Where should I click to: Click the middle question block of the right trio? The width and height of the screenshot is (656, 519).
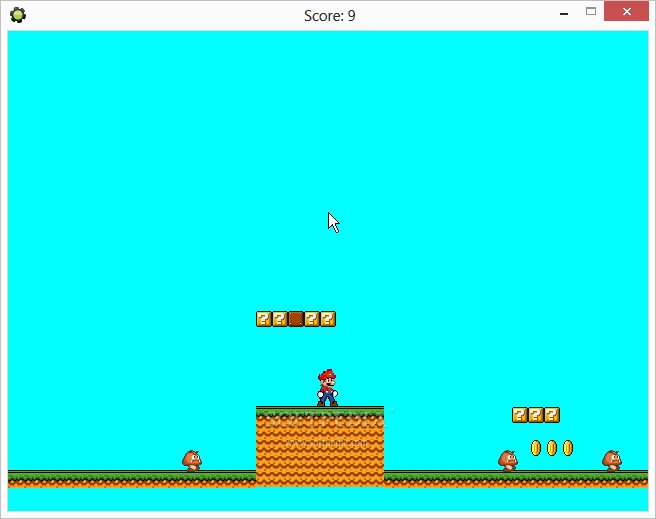click(x=536, y=415)
